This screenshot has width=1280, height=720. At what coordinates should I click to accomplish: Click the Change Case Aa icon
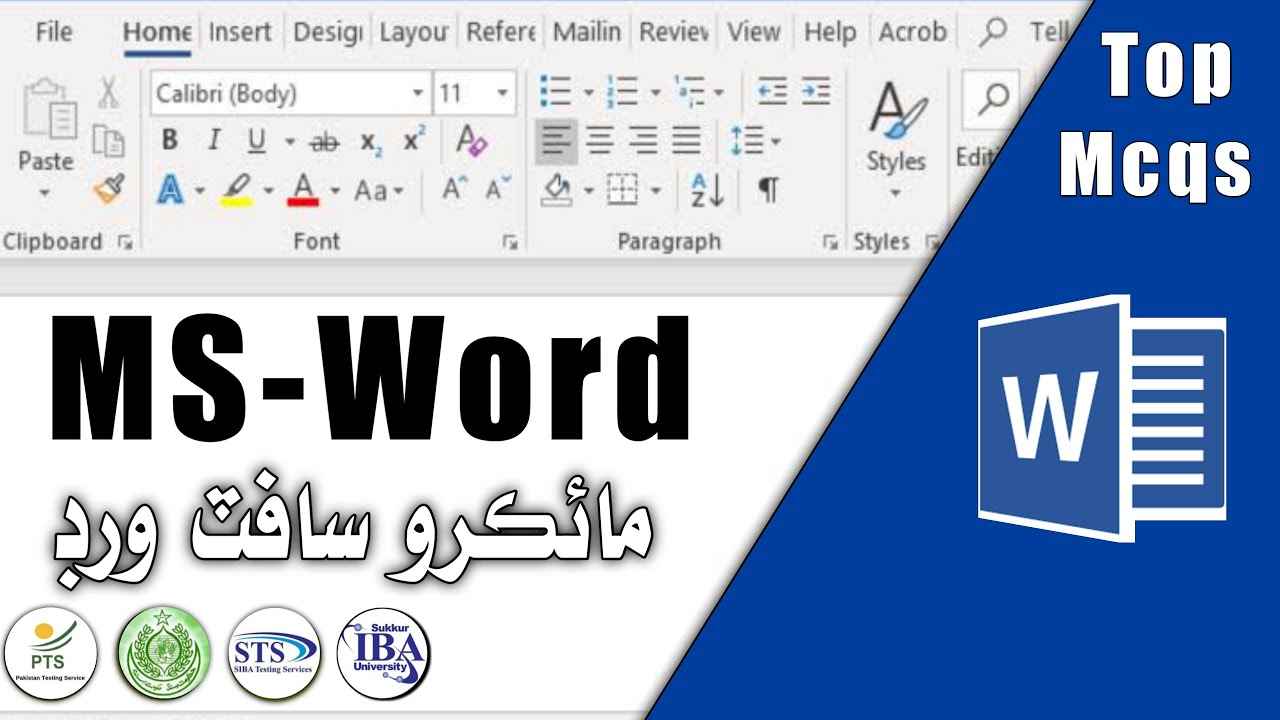(372, 190)
